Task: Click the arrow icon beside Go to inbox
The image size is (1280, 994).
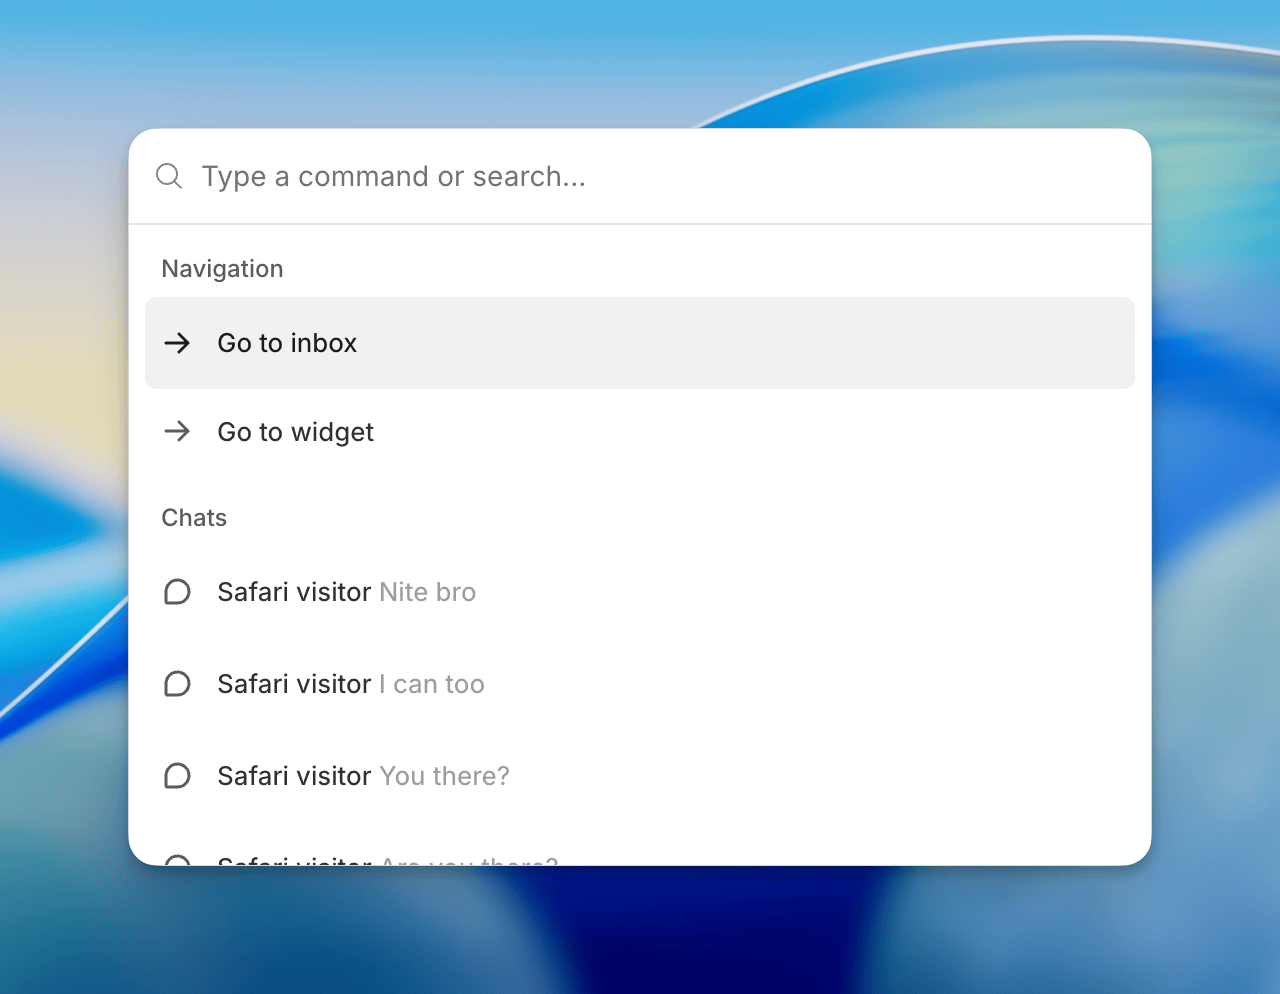Action: click(x=177, y=343)
